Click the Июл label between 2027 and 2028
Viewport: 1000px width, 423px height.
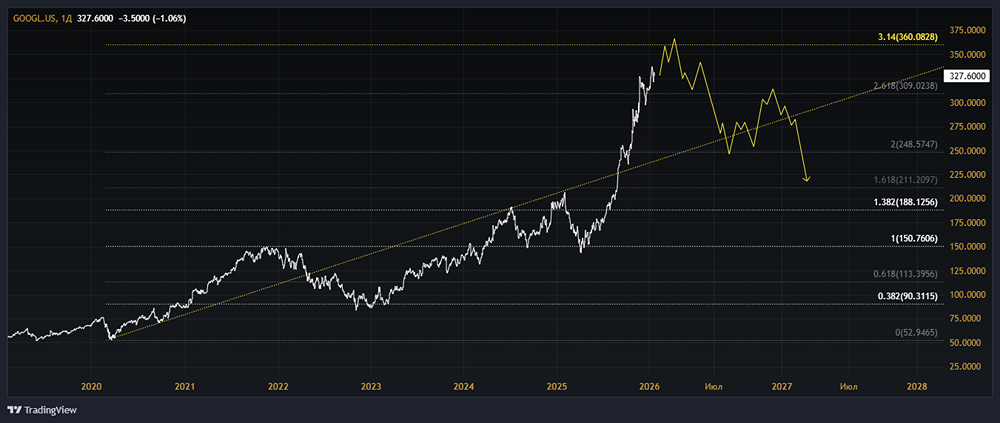click(848, 387)
